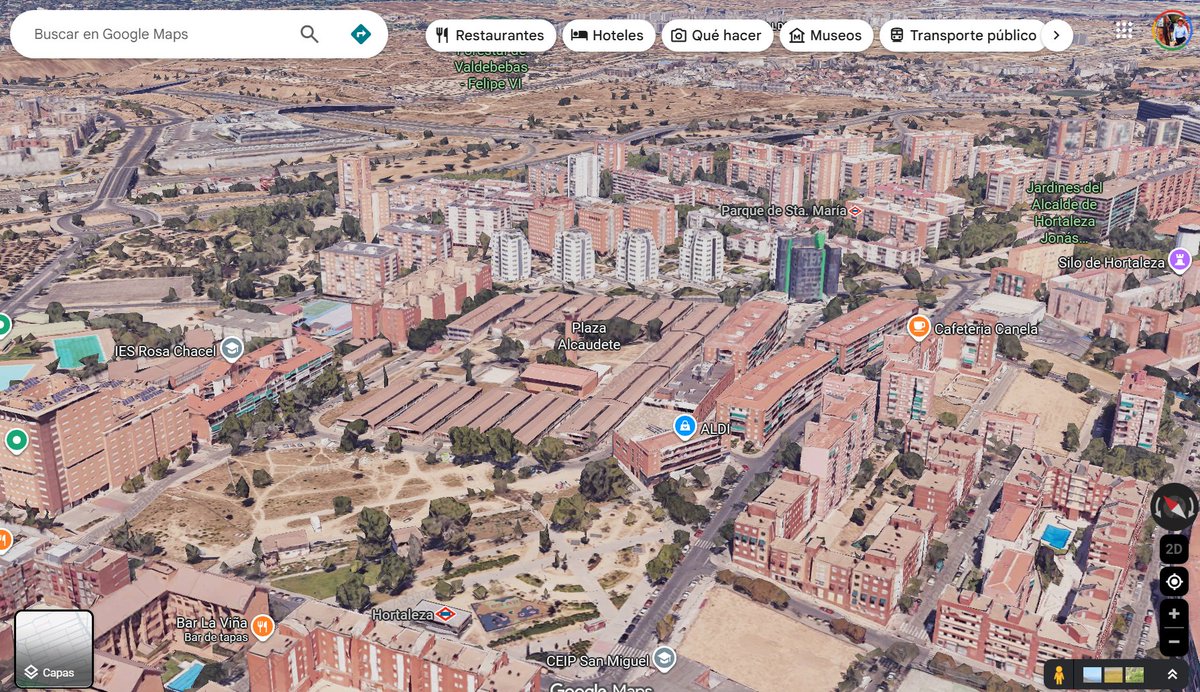Viewport: 1200px width, 692px height.
Task: Select the Bar La Viña restaurant marker
Action: coord(262,627)
